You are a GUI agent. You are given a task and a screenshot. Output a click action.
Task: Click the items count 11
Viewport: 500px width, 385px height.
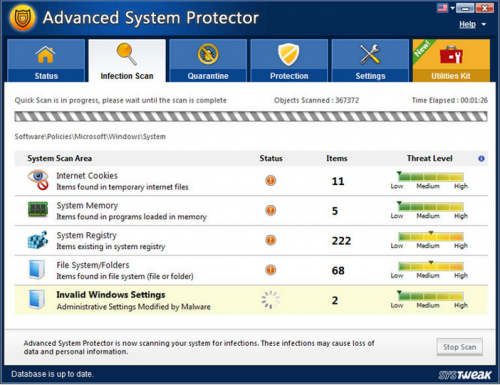point(338,181)
